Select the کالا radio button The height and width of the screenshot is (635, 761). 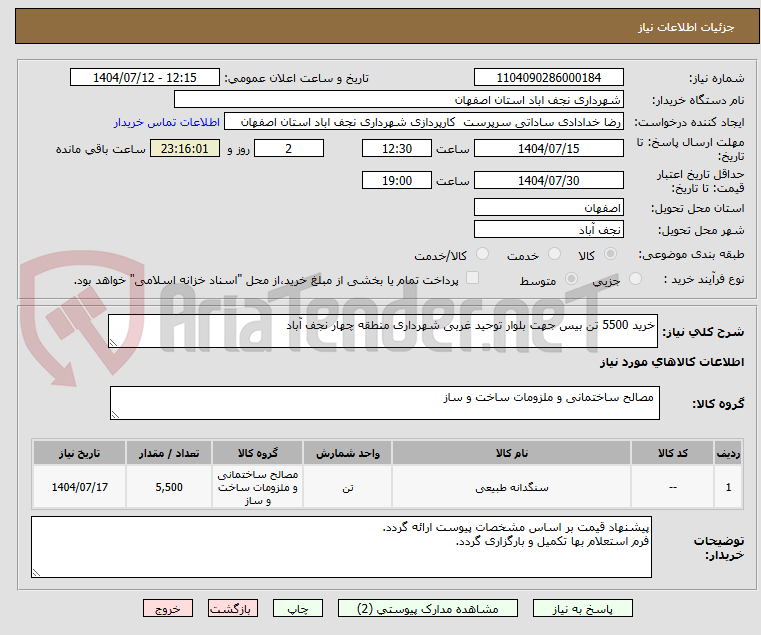(611, 254)
